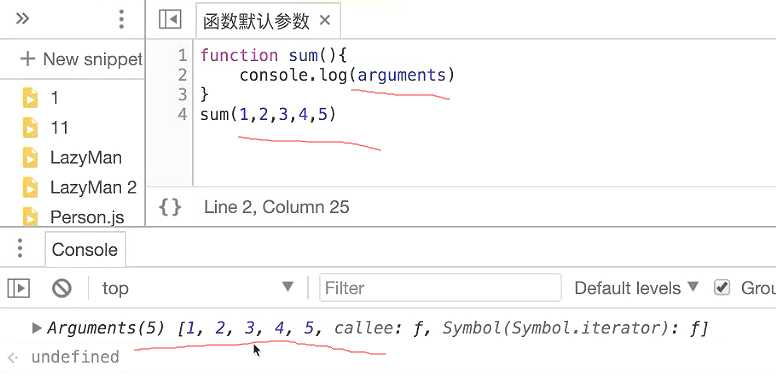Click the plus icon for New snippet

point(28,59)
